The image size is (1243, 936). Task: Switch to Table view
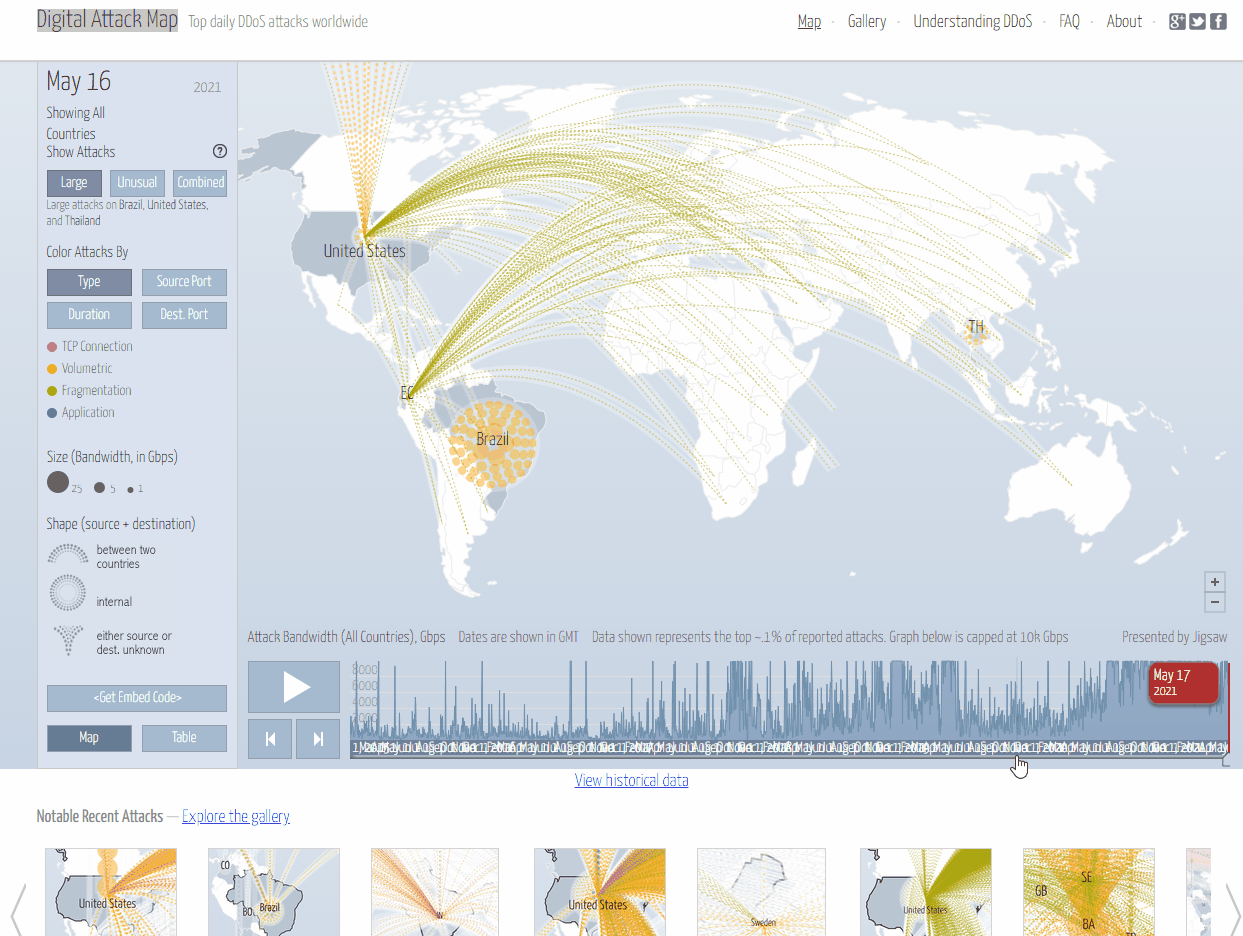coord(184,738)
